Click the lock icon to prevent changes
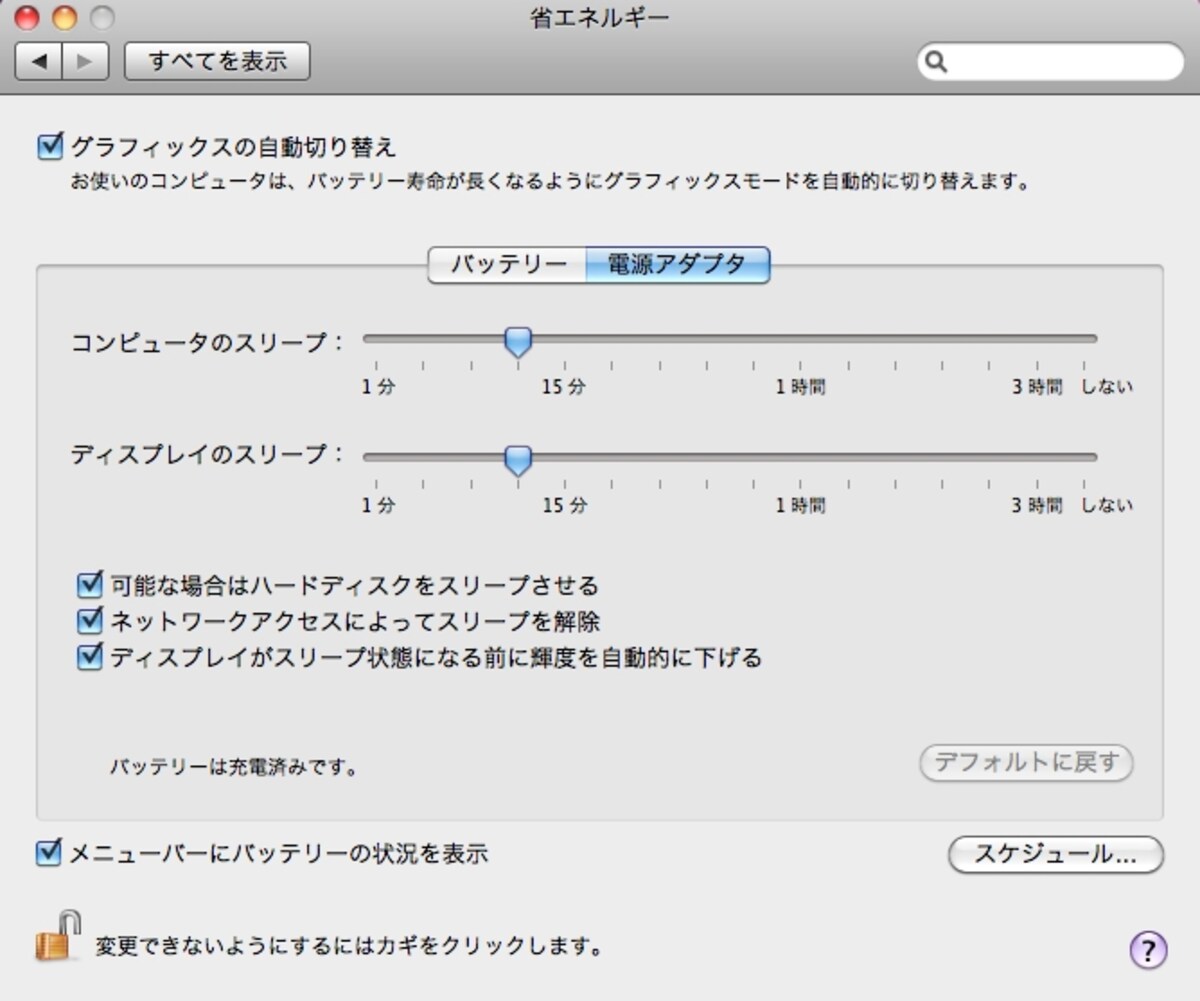 point(58,936)
